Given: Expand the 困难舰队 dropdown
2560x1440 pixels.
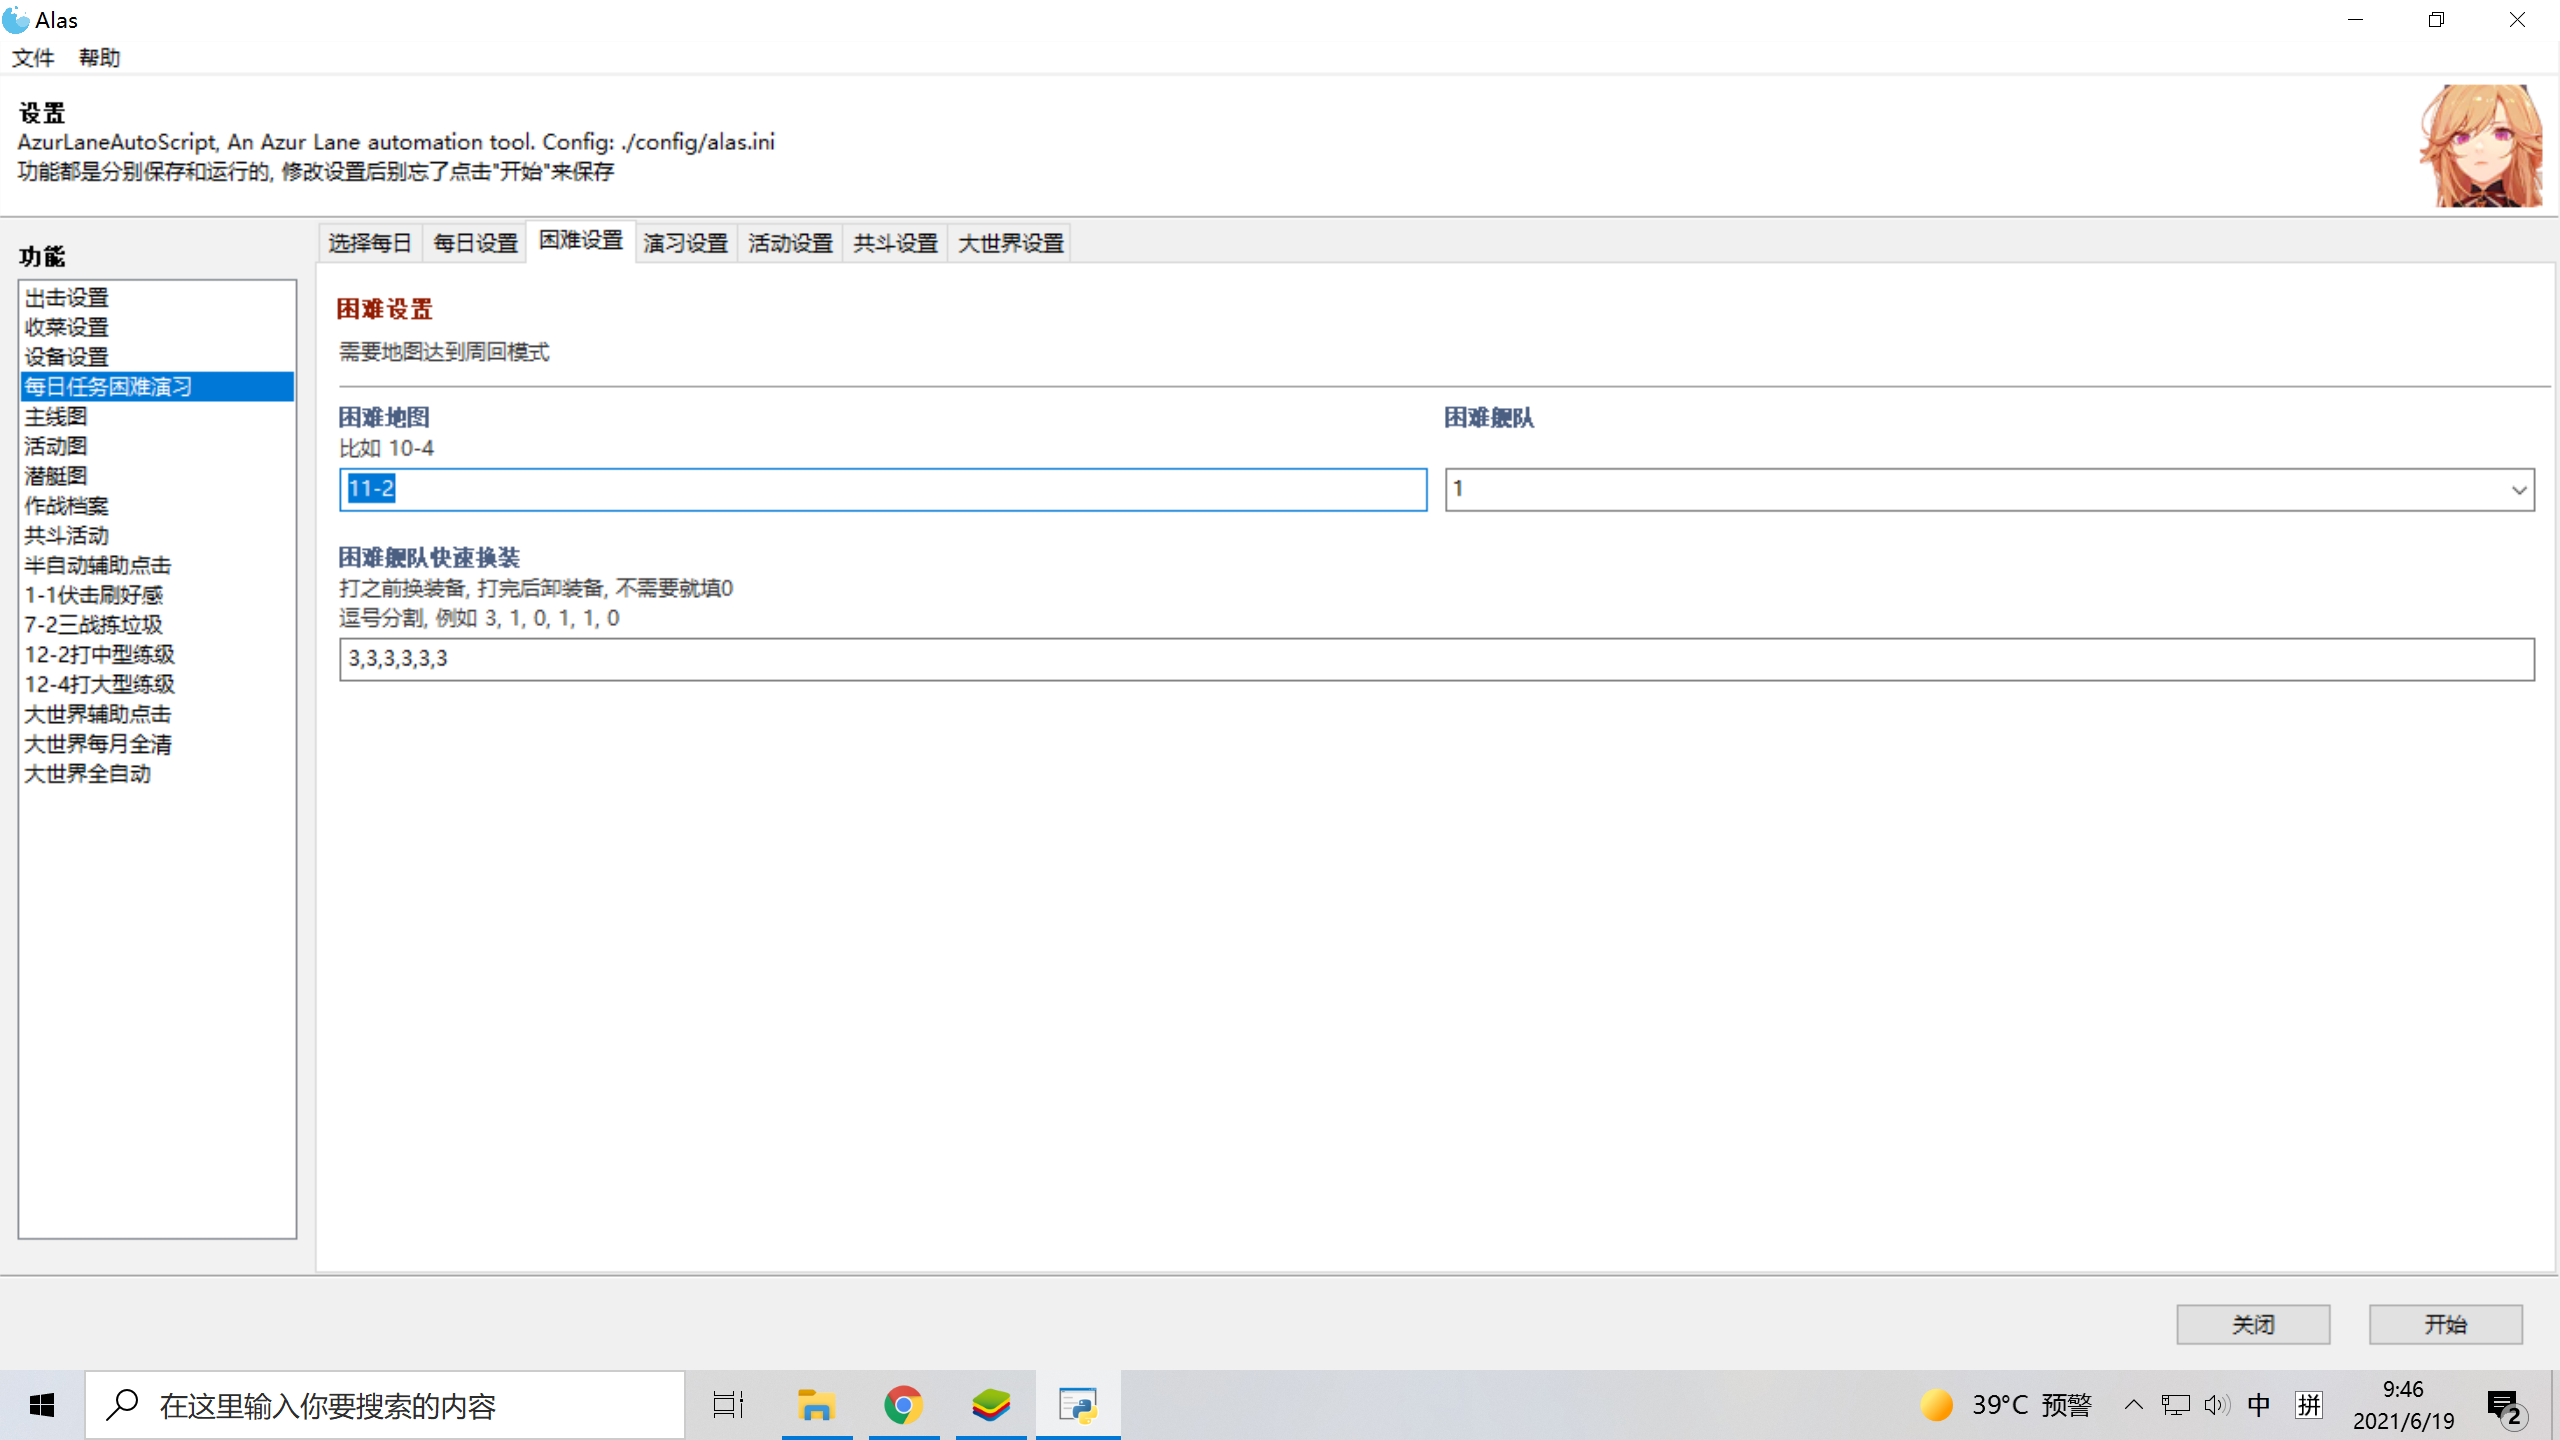Looking at the screenshot, I should tap(2518, 490).
